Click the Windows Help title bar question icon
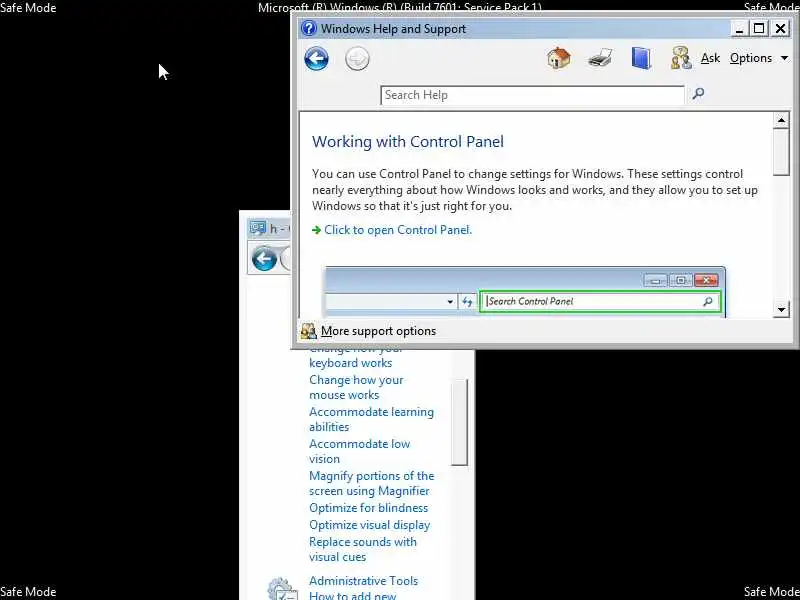800x600 pixels. tap(309, 28)
